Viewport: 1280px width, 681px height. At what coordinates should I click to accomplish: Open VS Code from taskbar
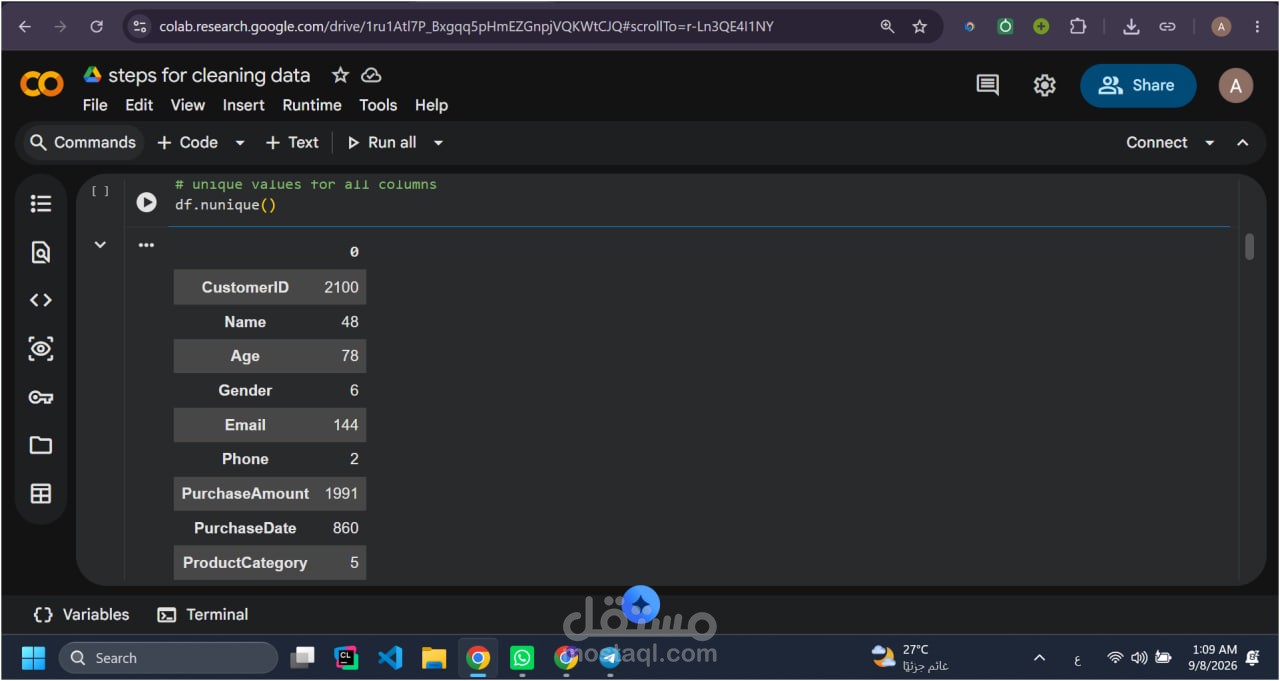tap(390, 658)
